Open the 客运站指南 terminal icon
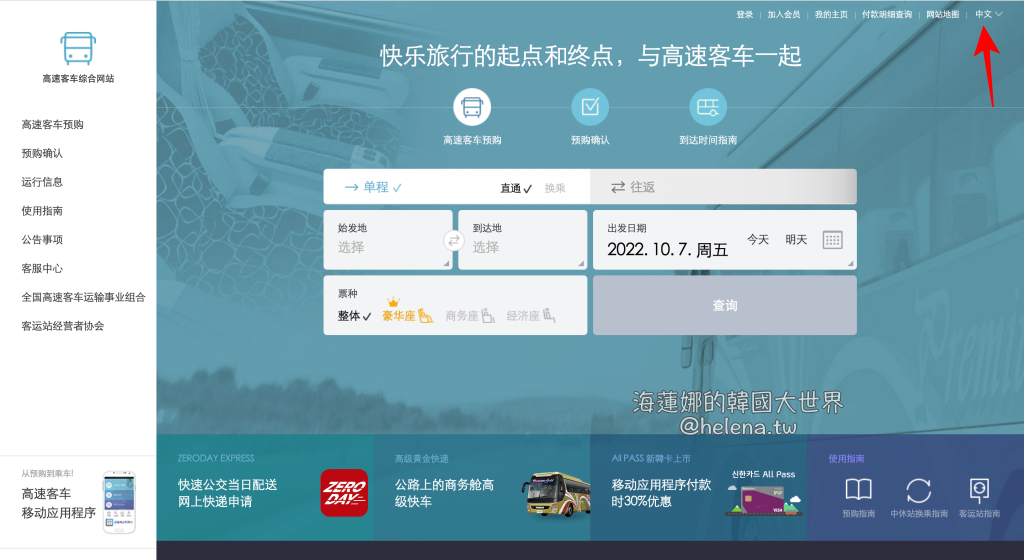Viewport: 1024px width, 560px height. (979, 490)
